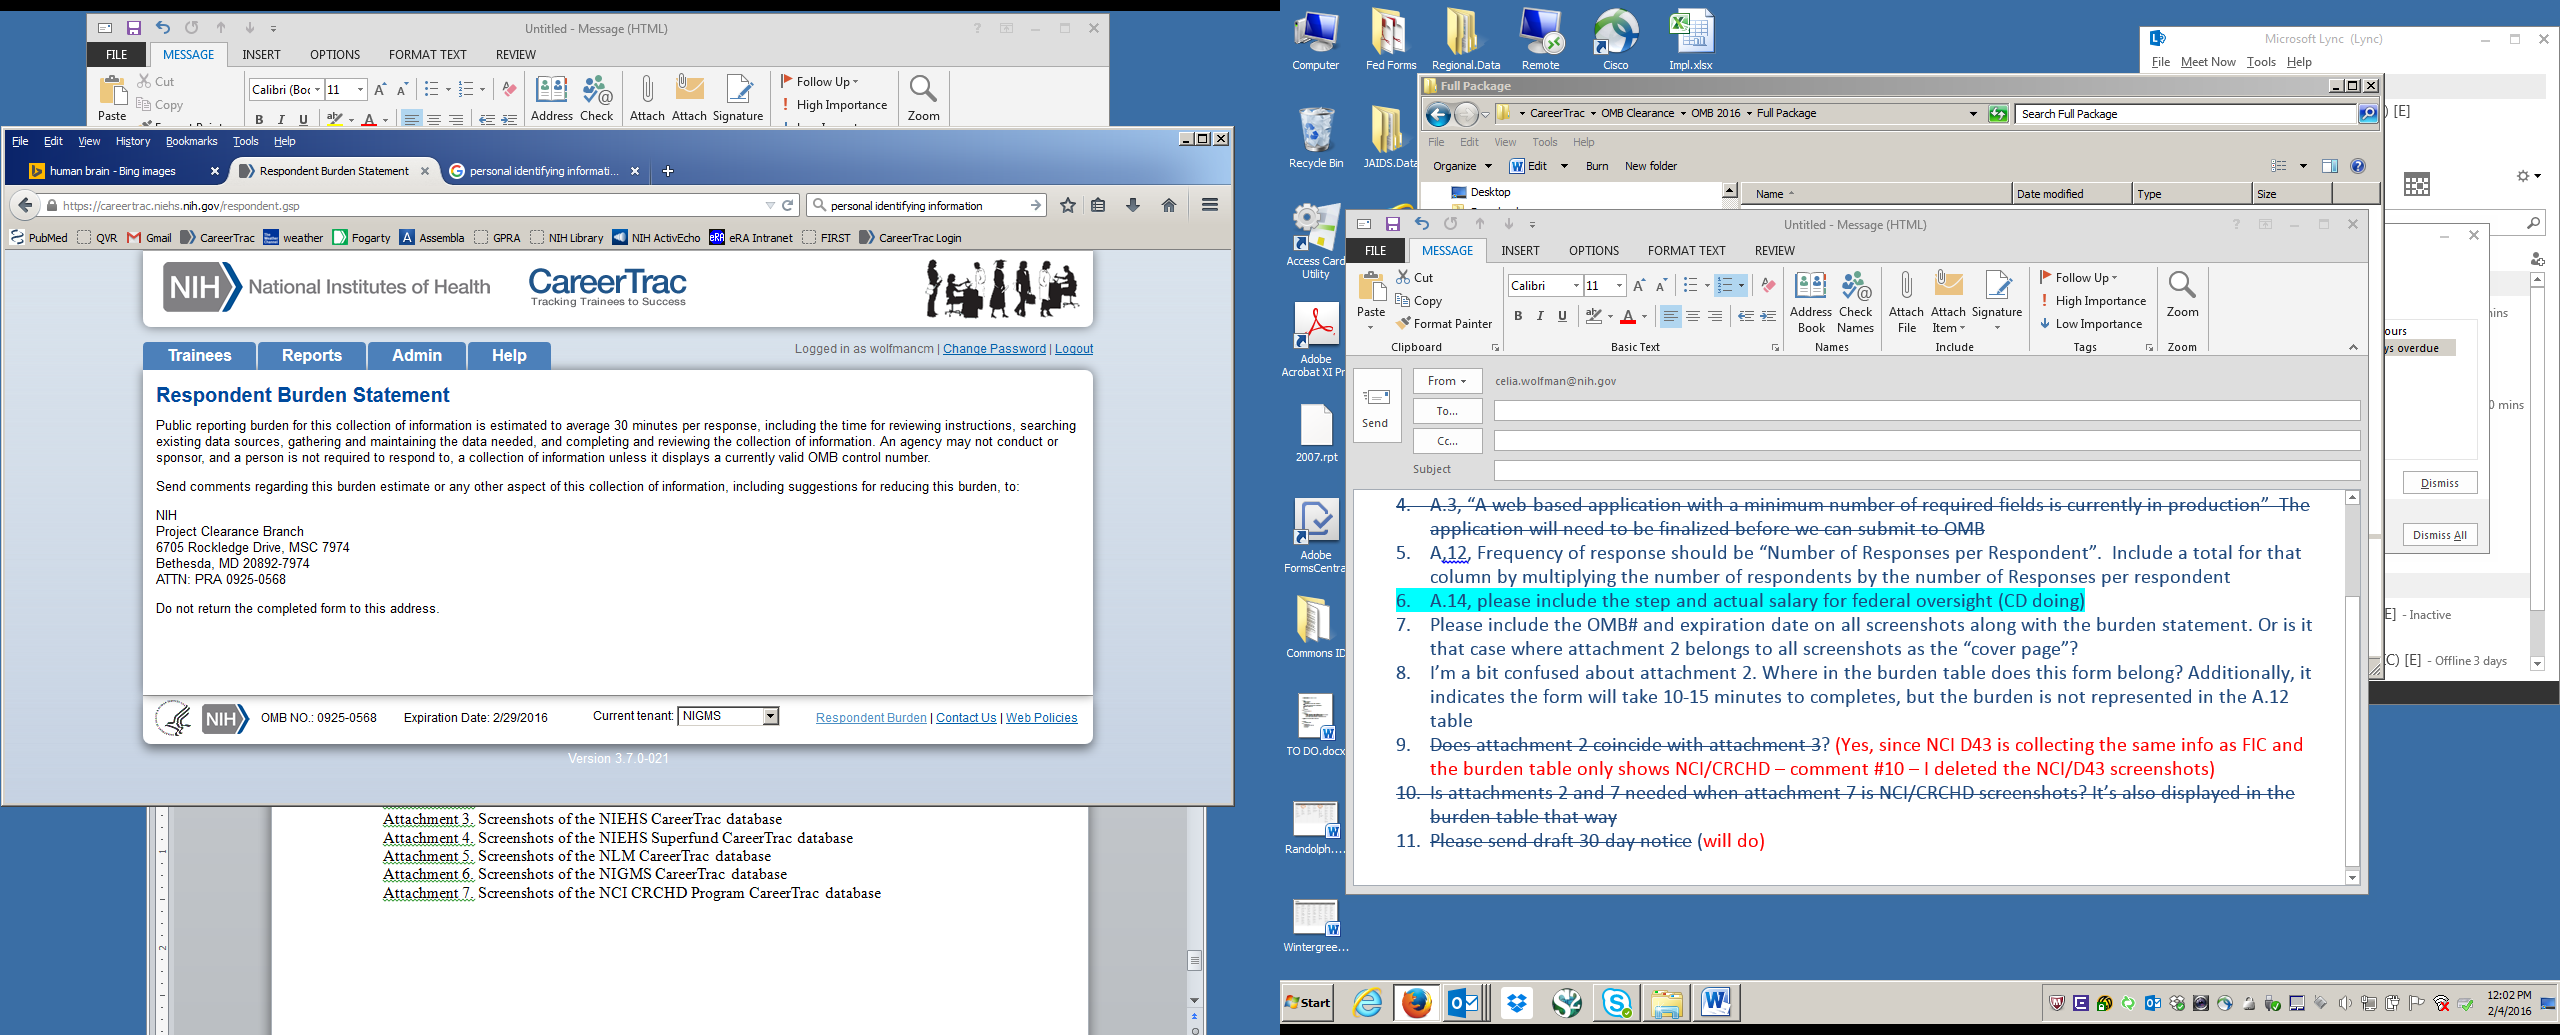The width and height of the screenshot is (2560, 1035).
Task: Click Check Names in the message ribbon
Action: [x=1856, y=302]
